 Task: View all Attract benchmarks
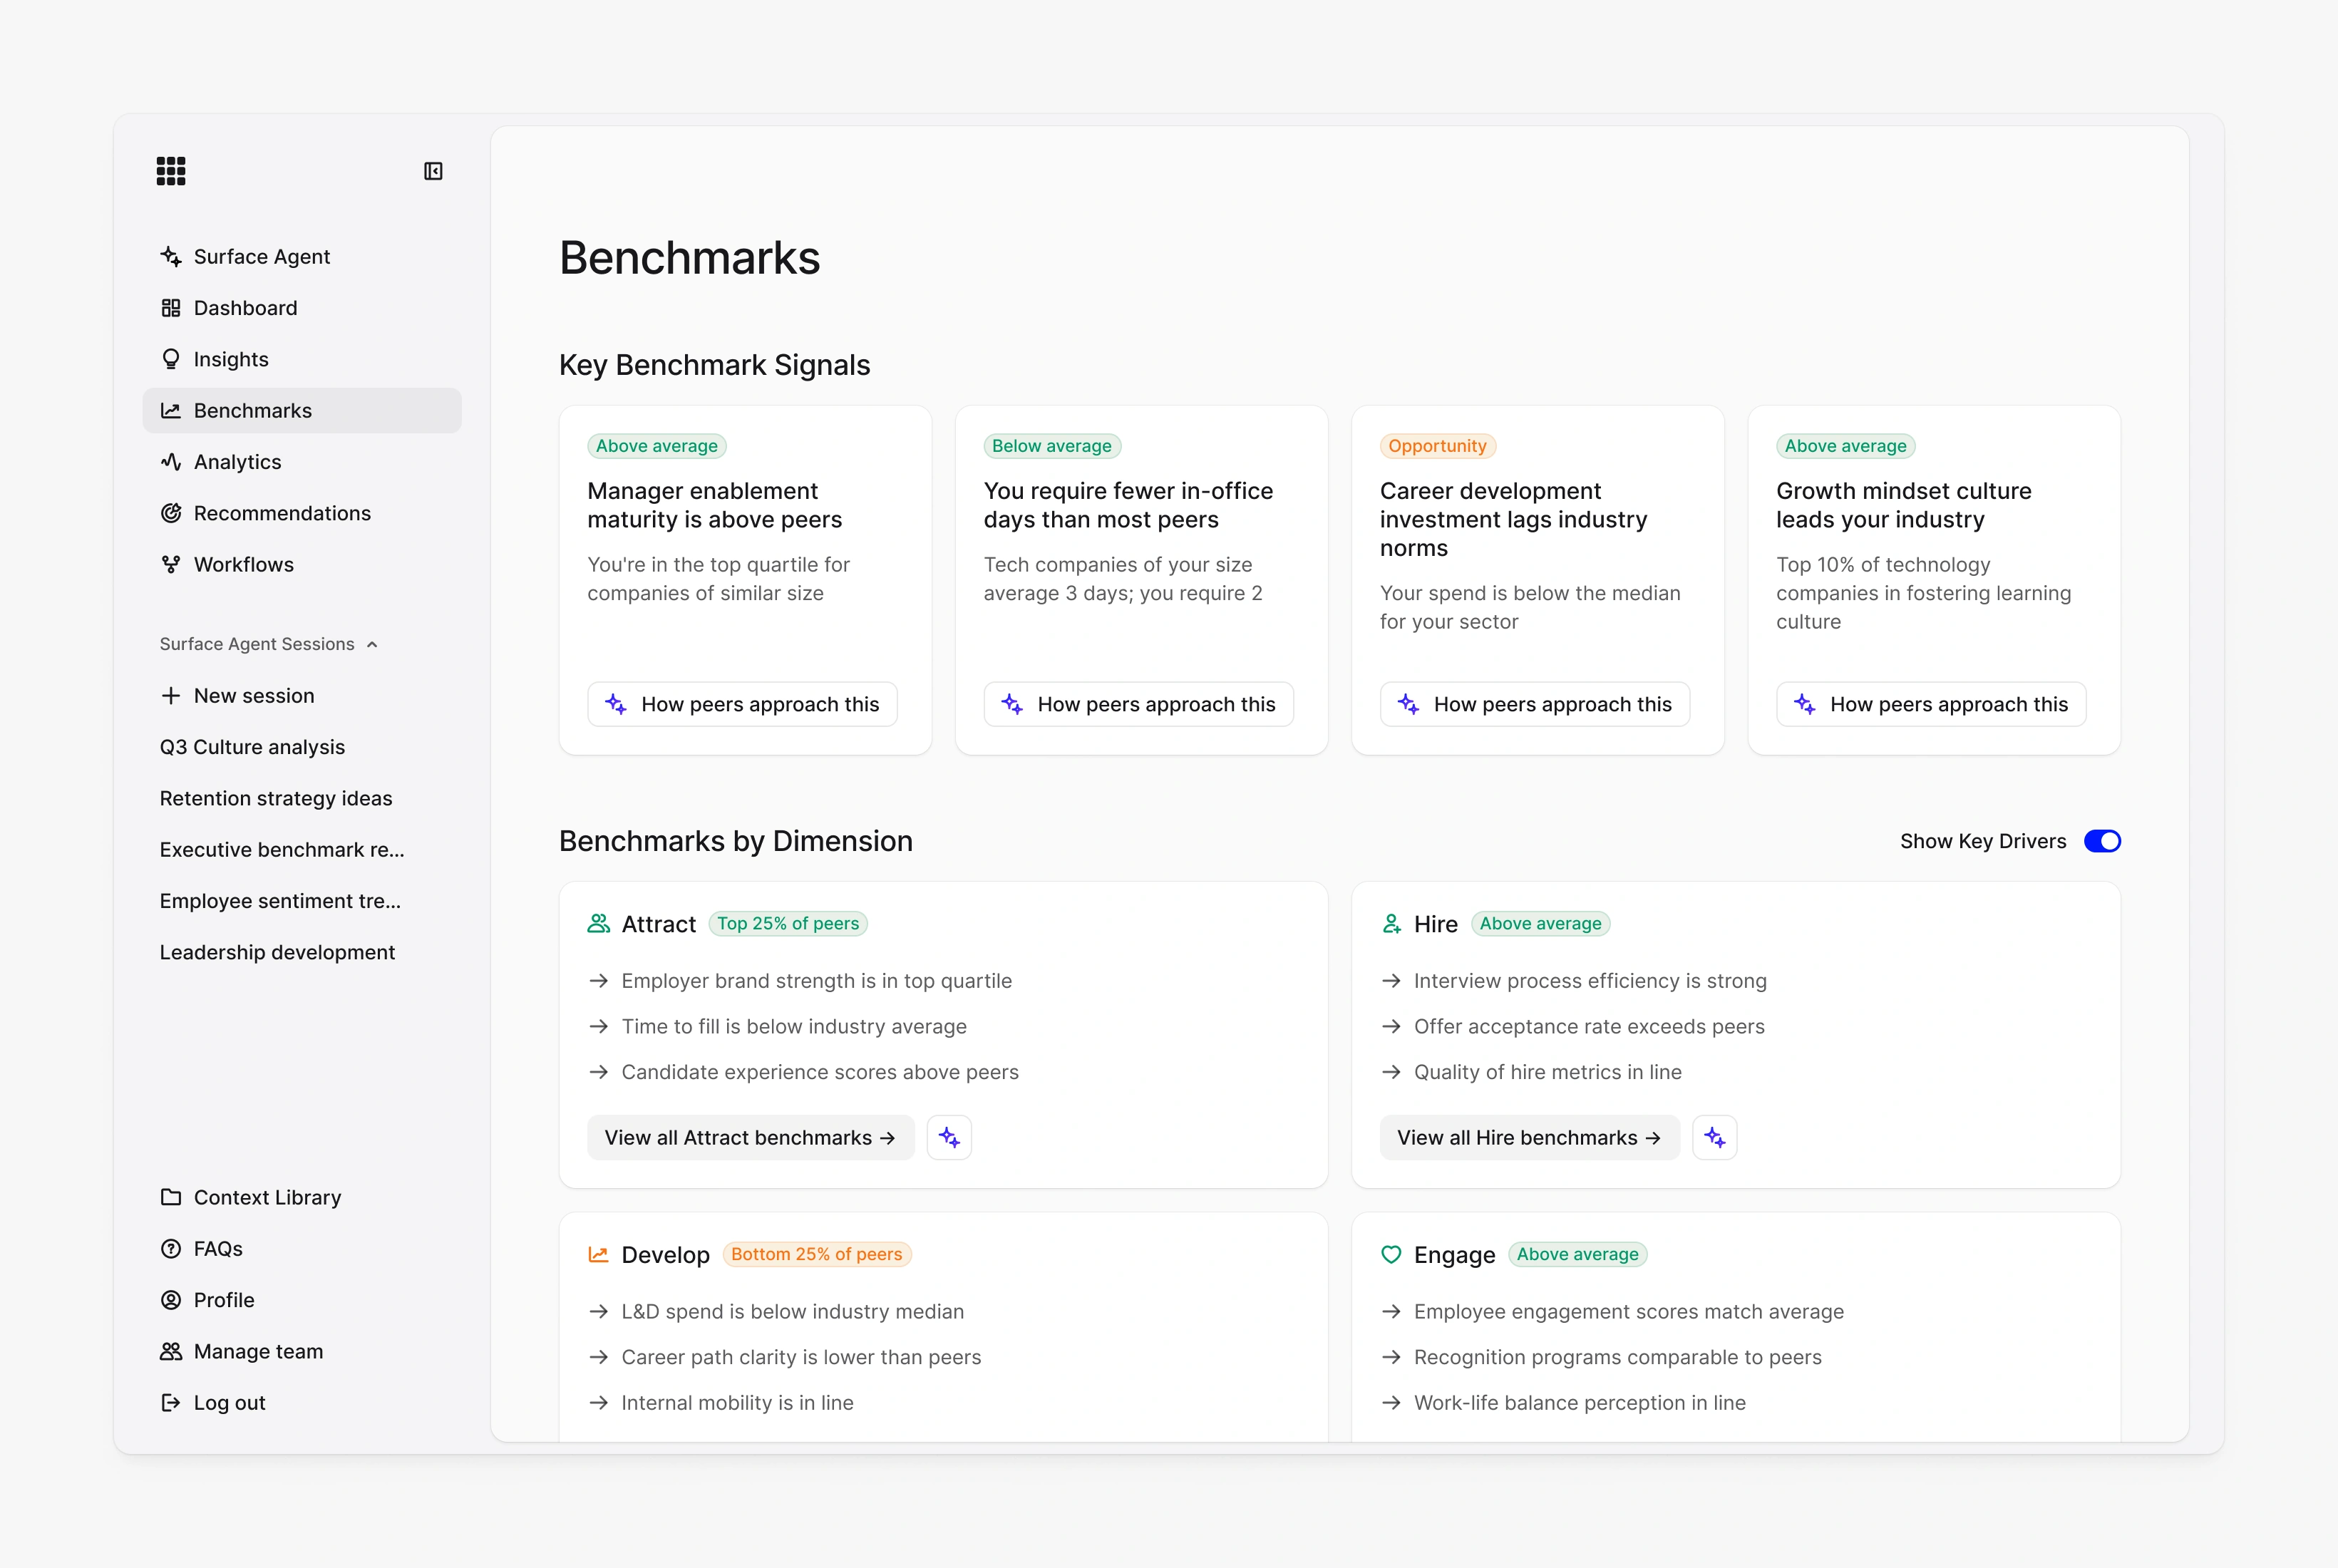[751, 1138]
